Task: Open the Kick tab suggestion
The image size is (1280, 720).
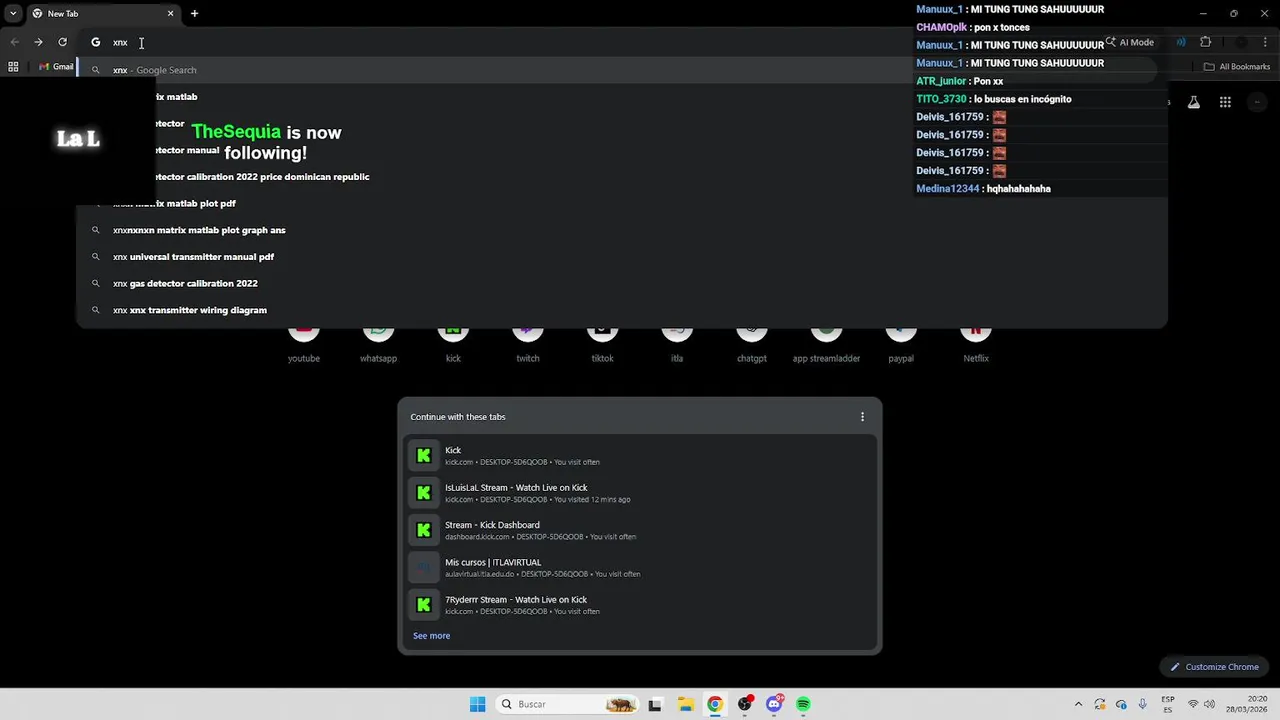Action: point(640,455)
